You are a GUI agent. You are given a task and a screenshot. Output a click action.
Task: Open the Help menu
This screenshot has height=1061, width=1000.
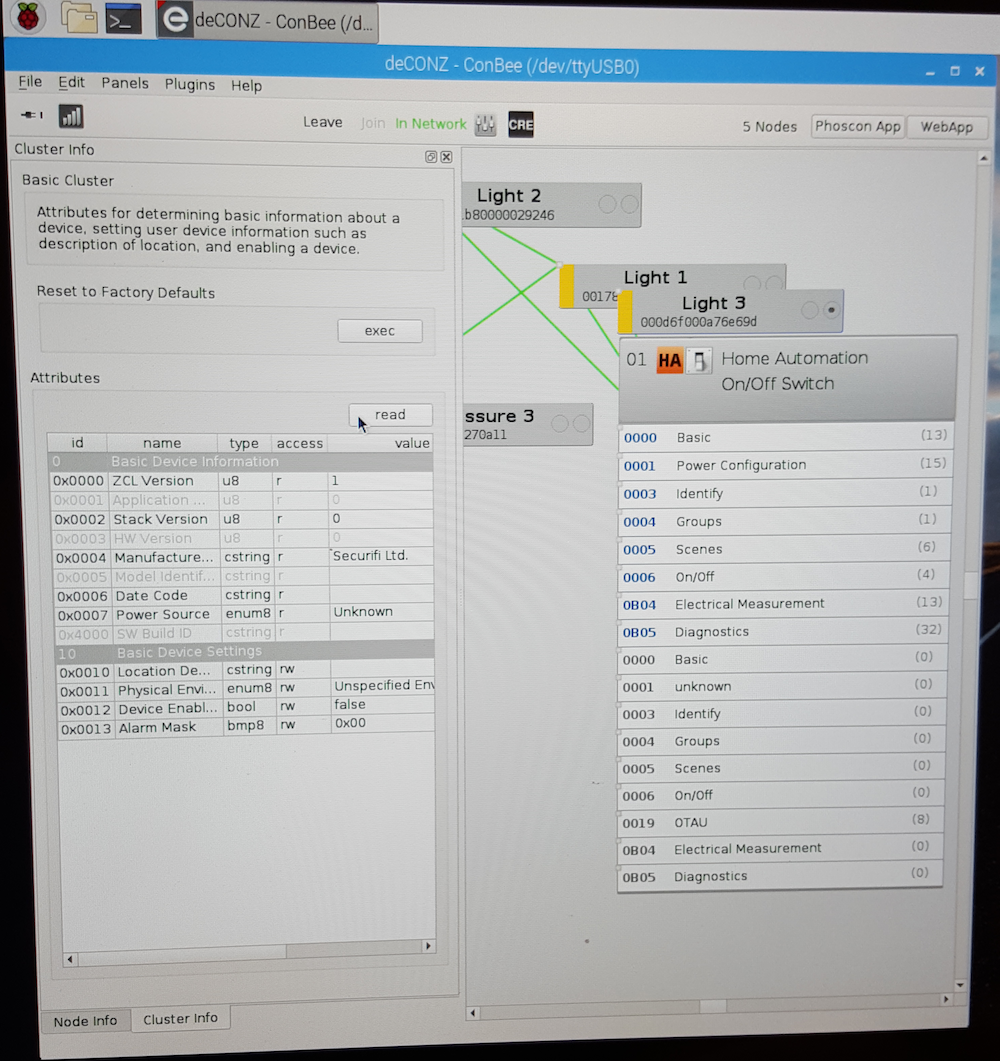pos(246,86)
